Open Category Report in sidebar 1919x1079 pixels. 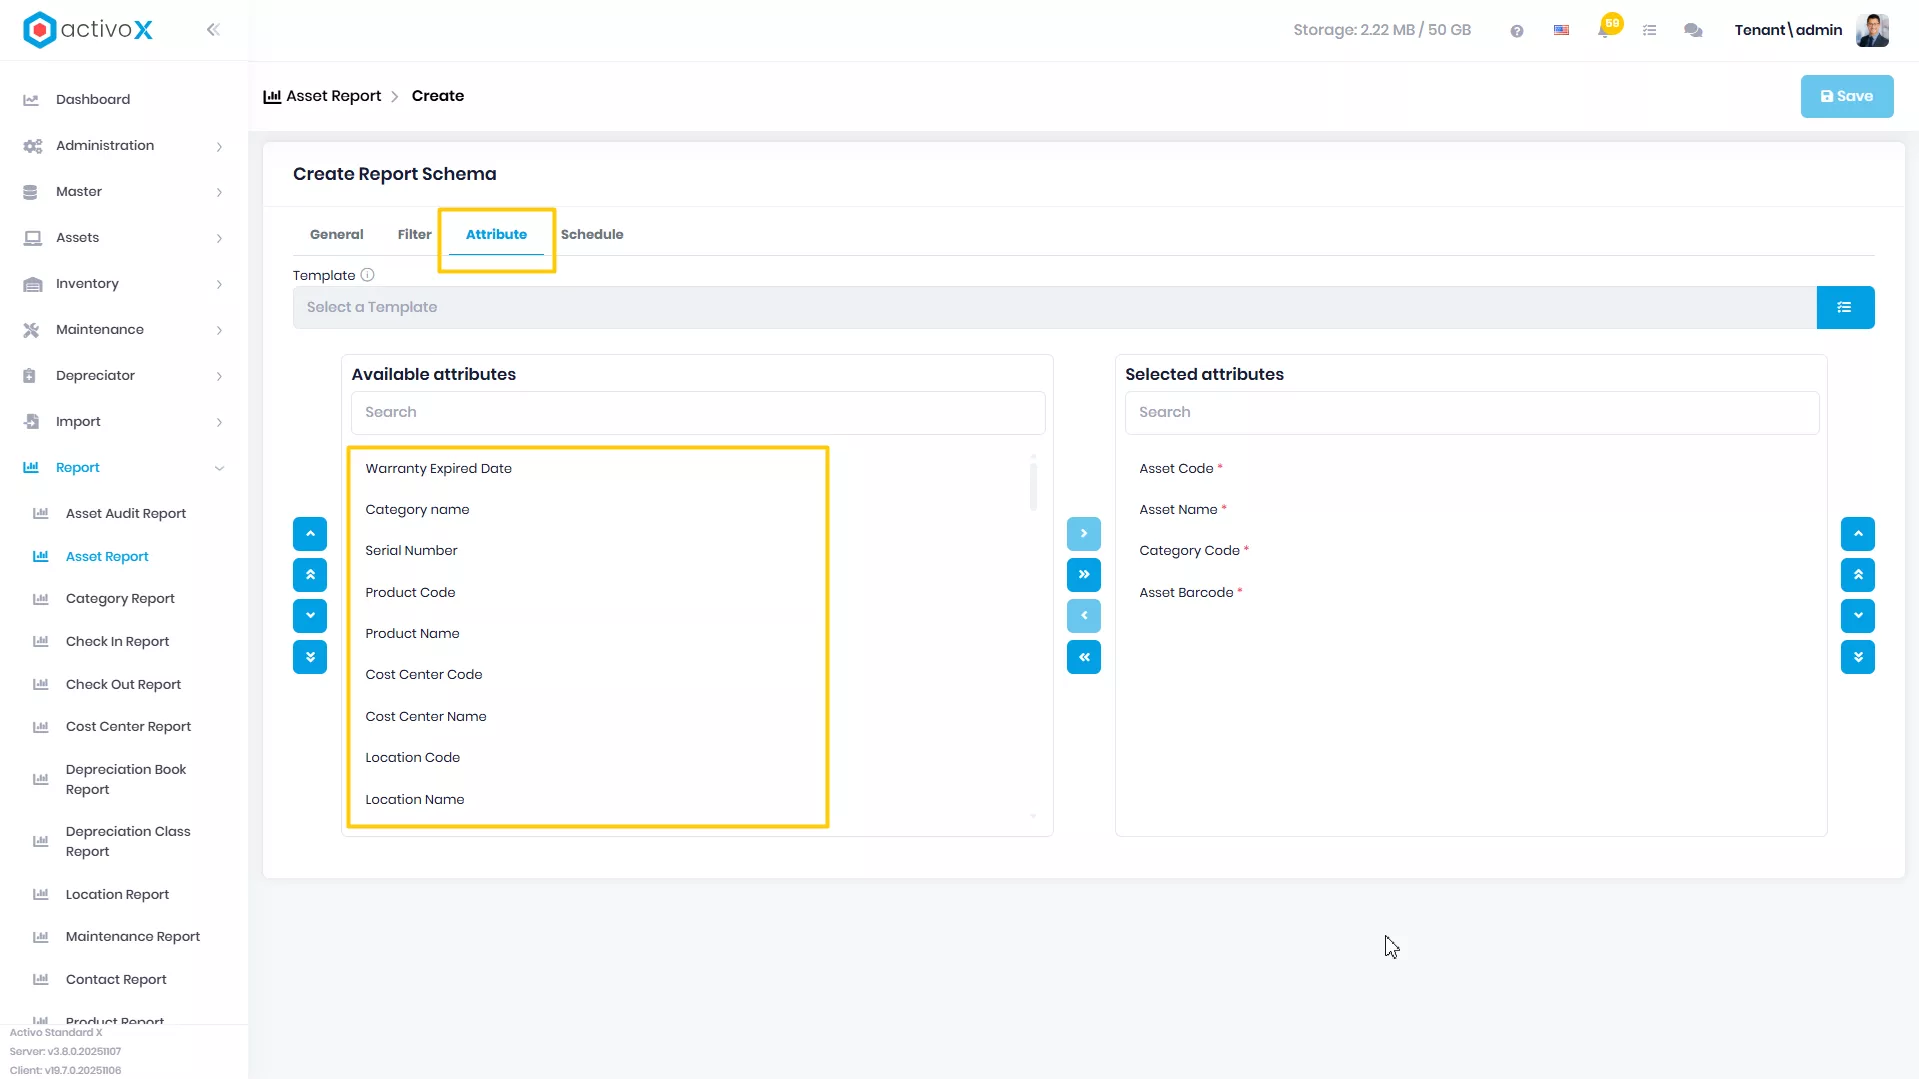(120, 599)
